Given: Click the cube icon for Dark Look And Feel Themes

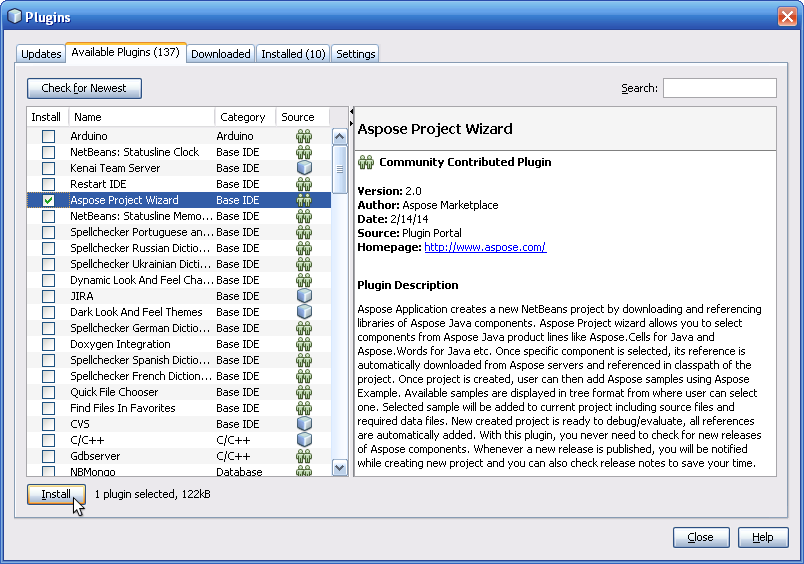Looking at the screenshot, I should click(304, 312).
